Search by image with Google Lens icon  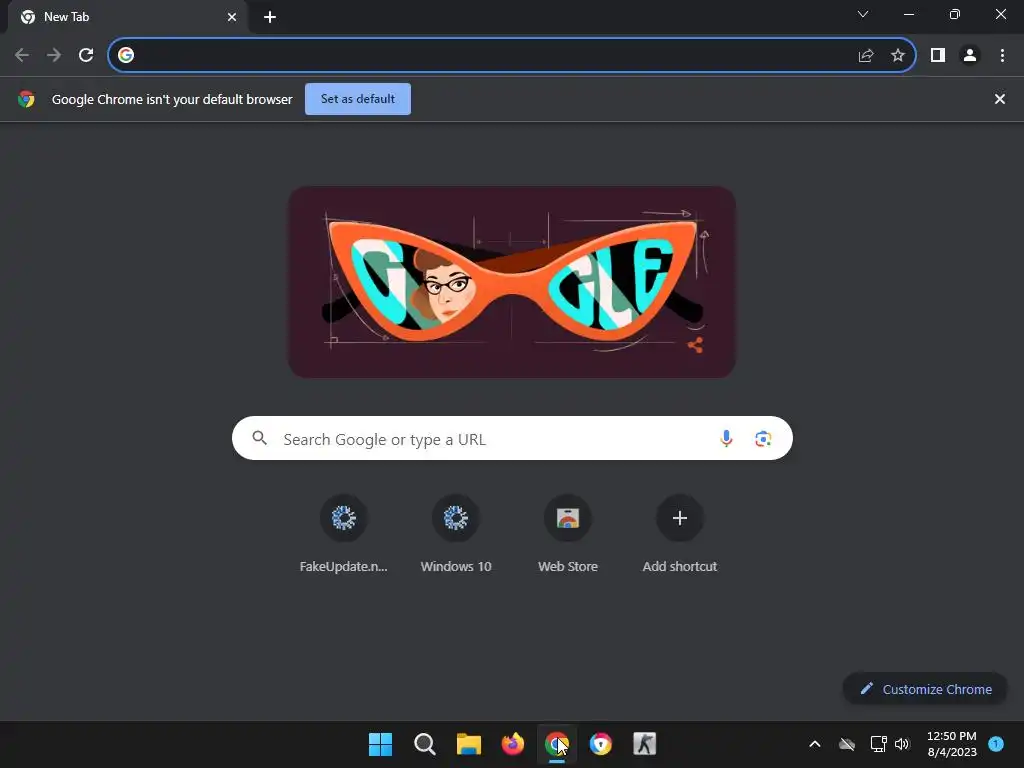763,438
